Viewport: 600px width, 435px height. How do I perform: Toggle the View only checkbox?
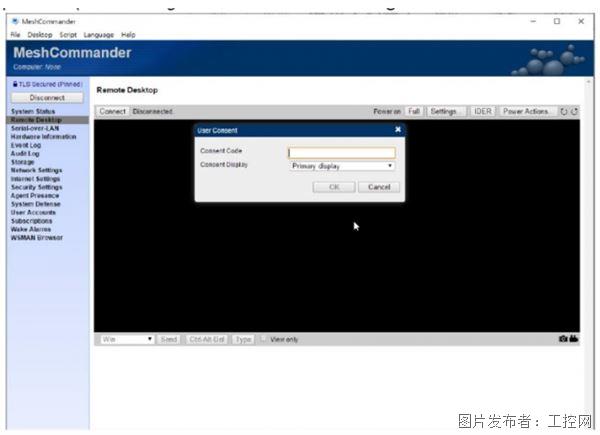(x=263, y=339)
